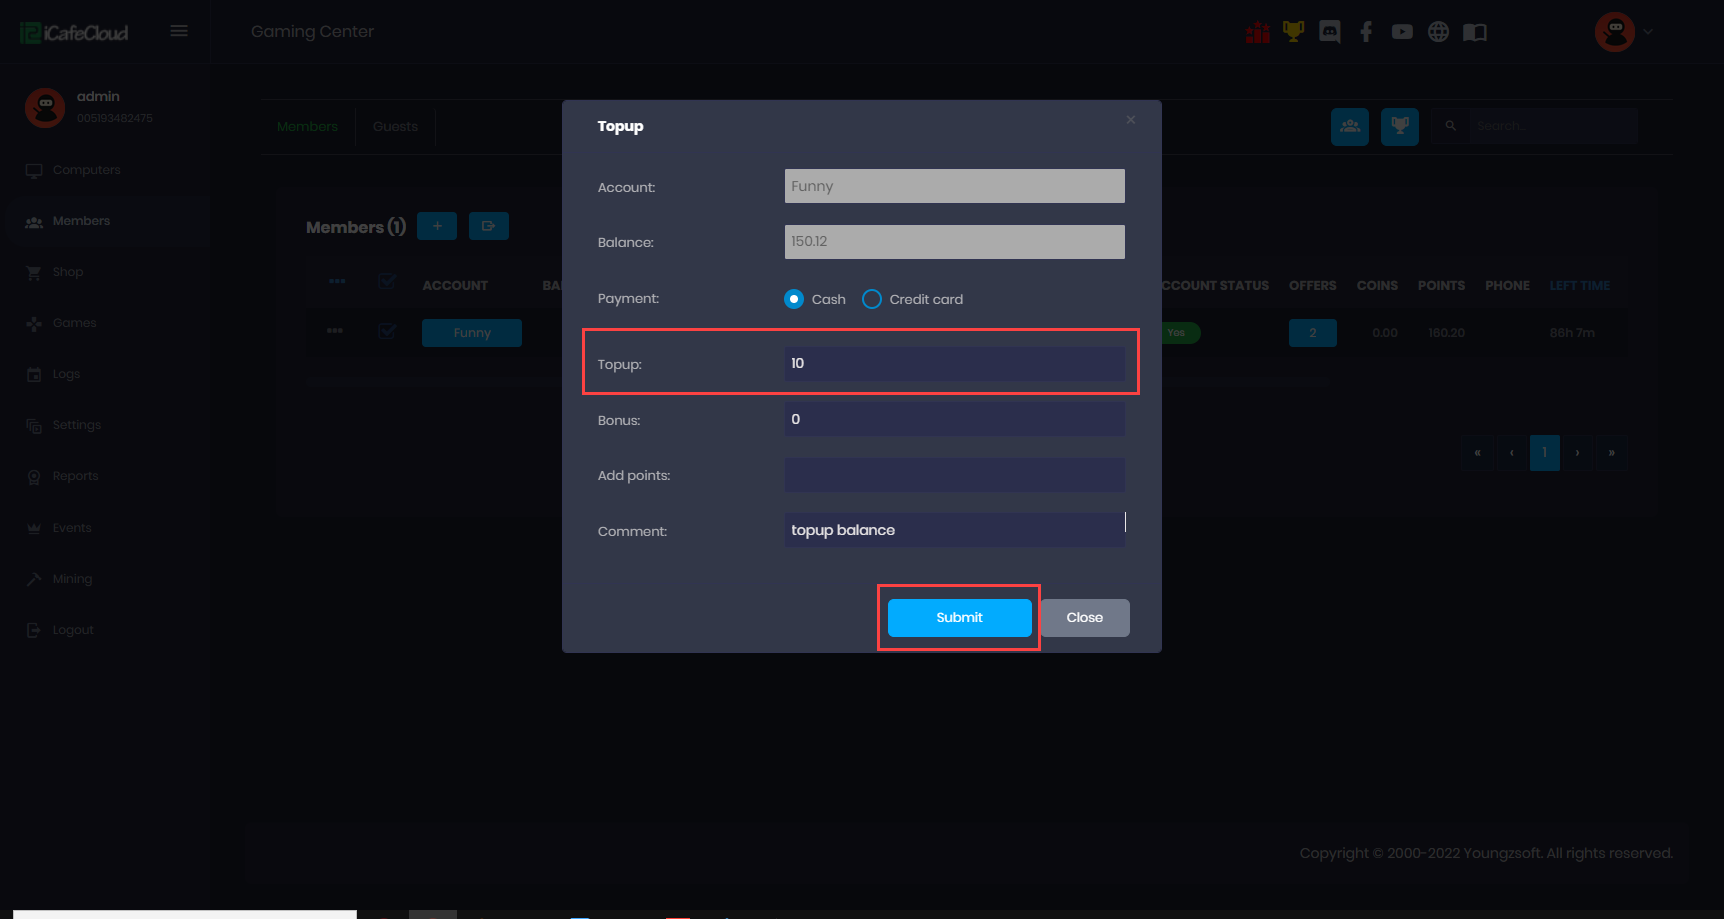
Task: Click the ACCOUNT column header
Action: coord(455,286)
